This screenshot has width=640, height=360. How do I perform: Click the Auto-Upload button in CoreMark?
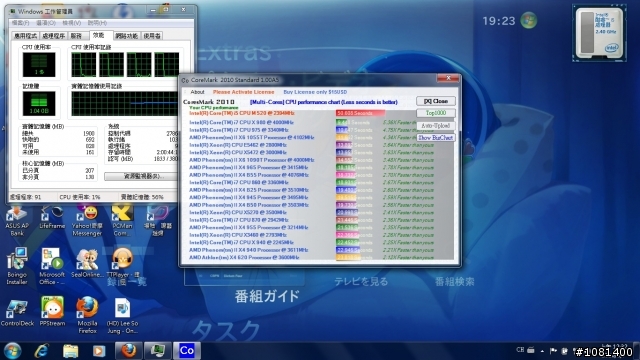click(436, 126)
